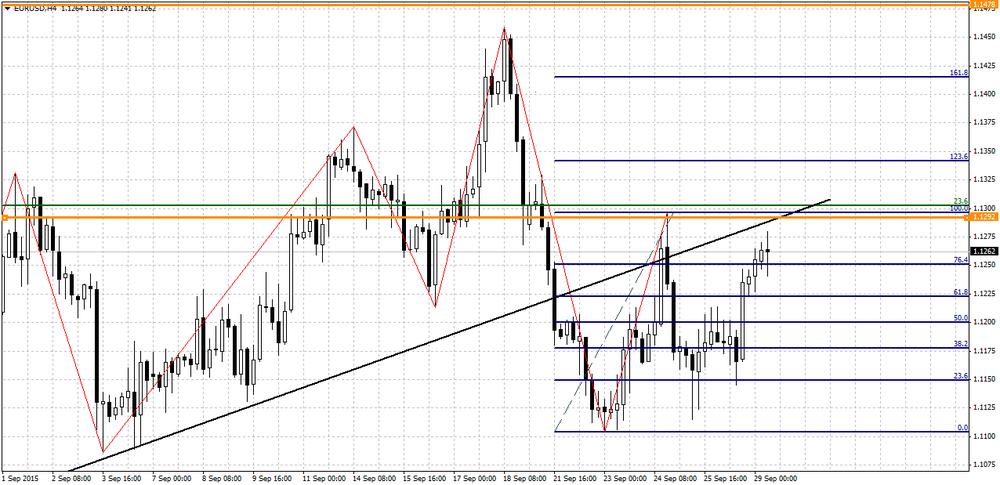Image resolution: width=1000 pixels, height=485 pixels.
Task: Click the 1.1325 price axis label
Action: coord(983,179)
